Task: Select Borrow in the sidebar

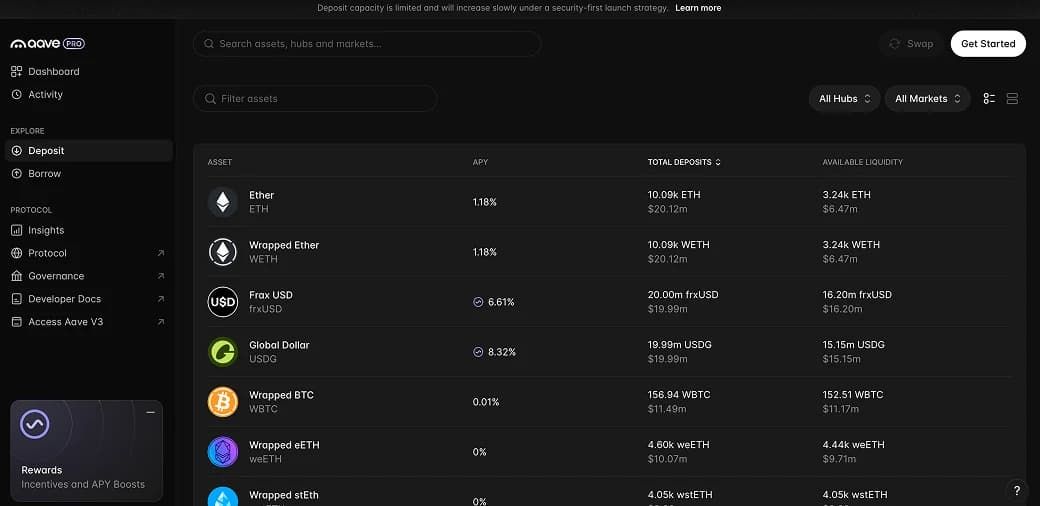Action: pyautogui.click(x=89, y=174)
